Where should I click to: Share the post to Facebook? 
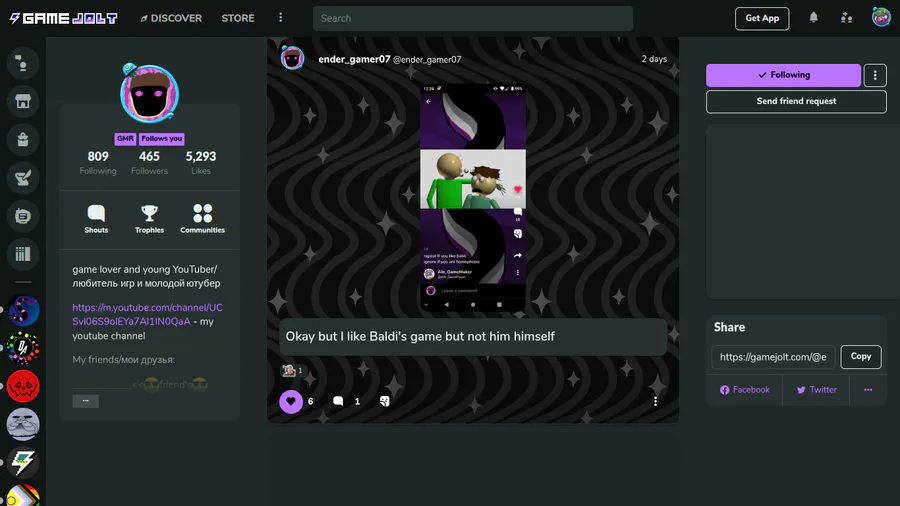(744, 390)
